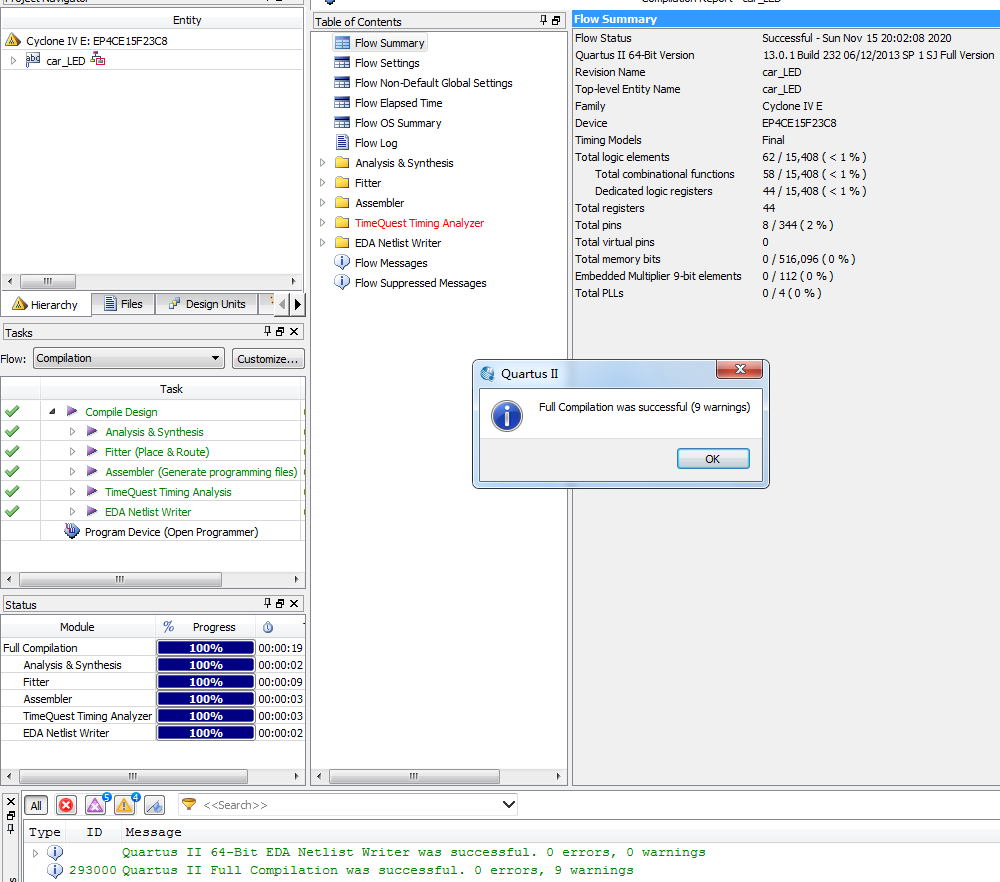1000x882 pixels.
Task: Open the Flow Compilation dropdown
Action: pyautogui.click(x=129, y=358)
